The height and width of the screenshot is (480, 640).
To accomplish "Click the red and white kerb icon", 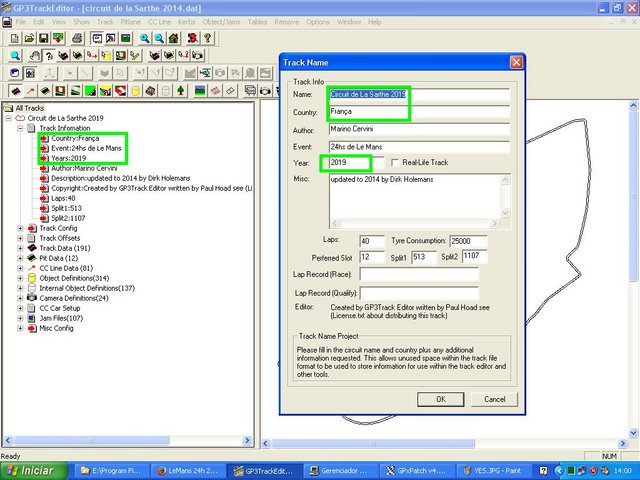I will 120,90.
